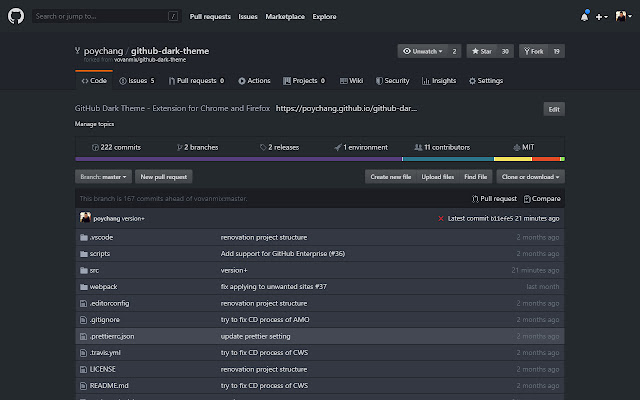The width and height of the screenshot is (640, 400).
Task: Switch to the Projects tab
Action: point(304,81)
